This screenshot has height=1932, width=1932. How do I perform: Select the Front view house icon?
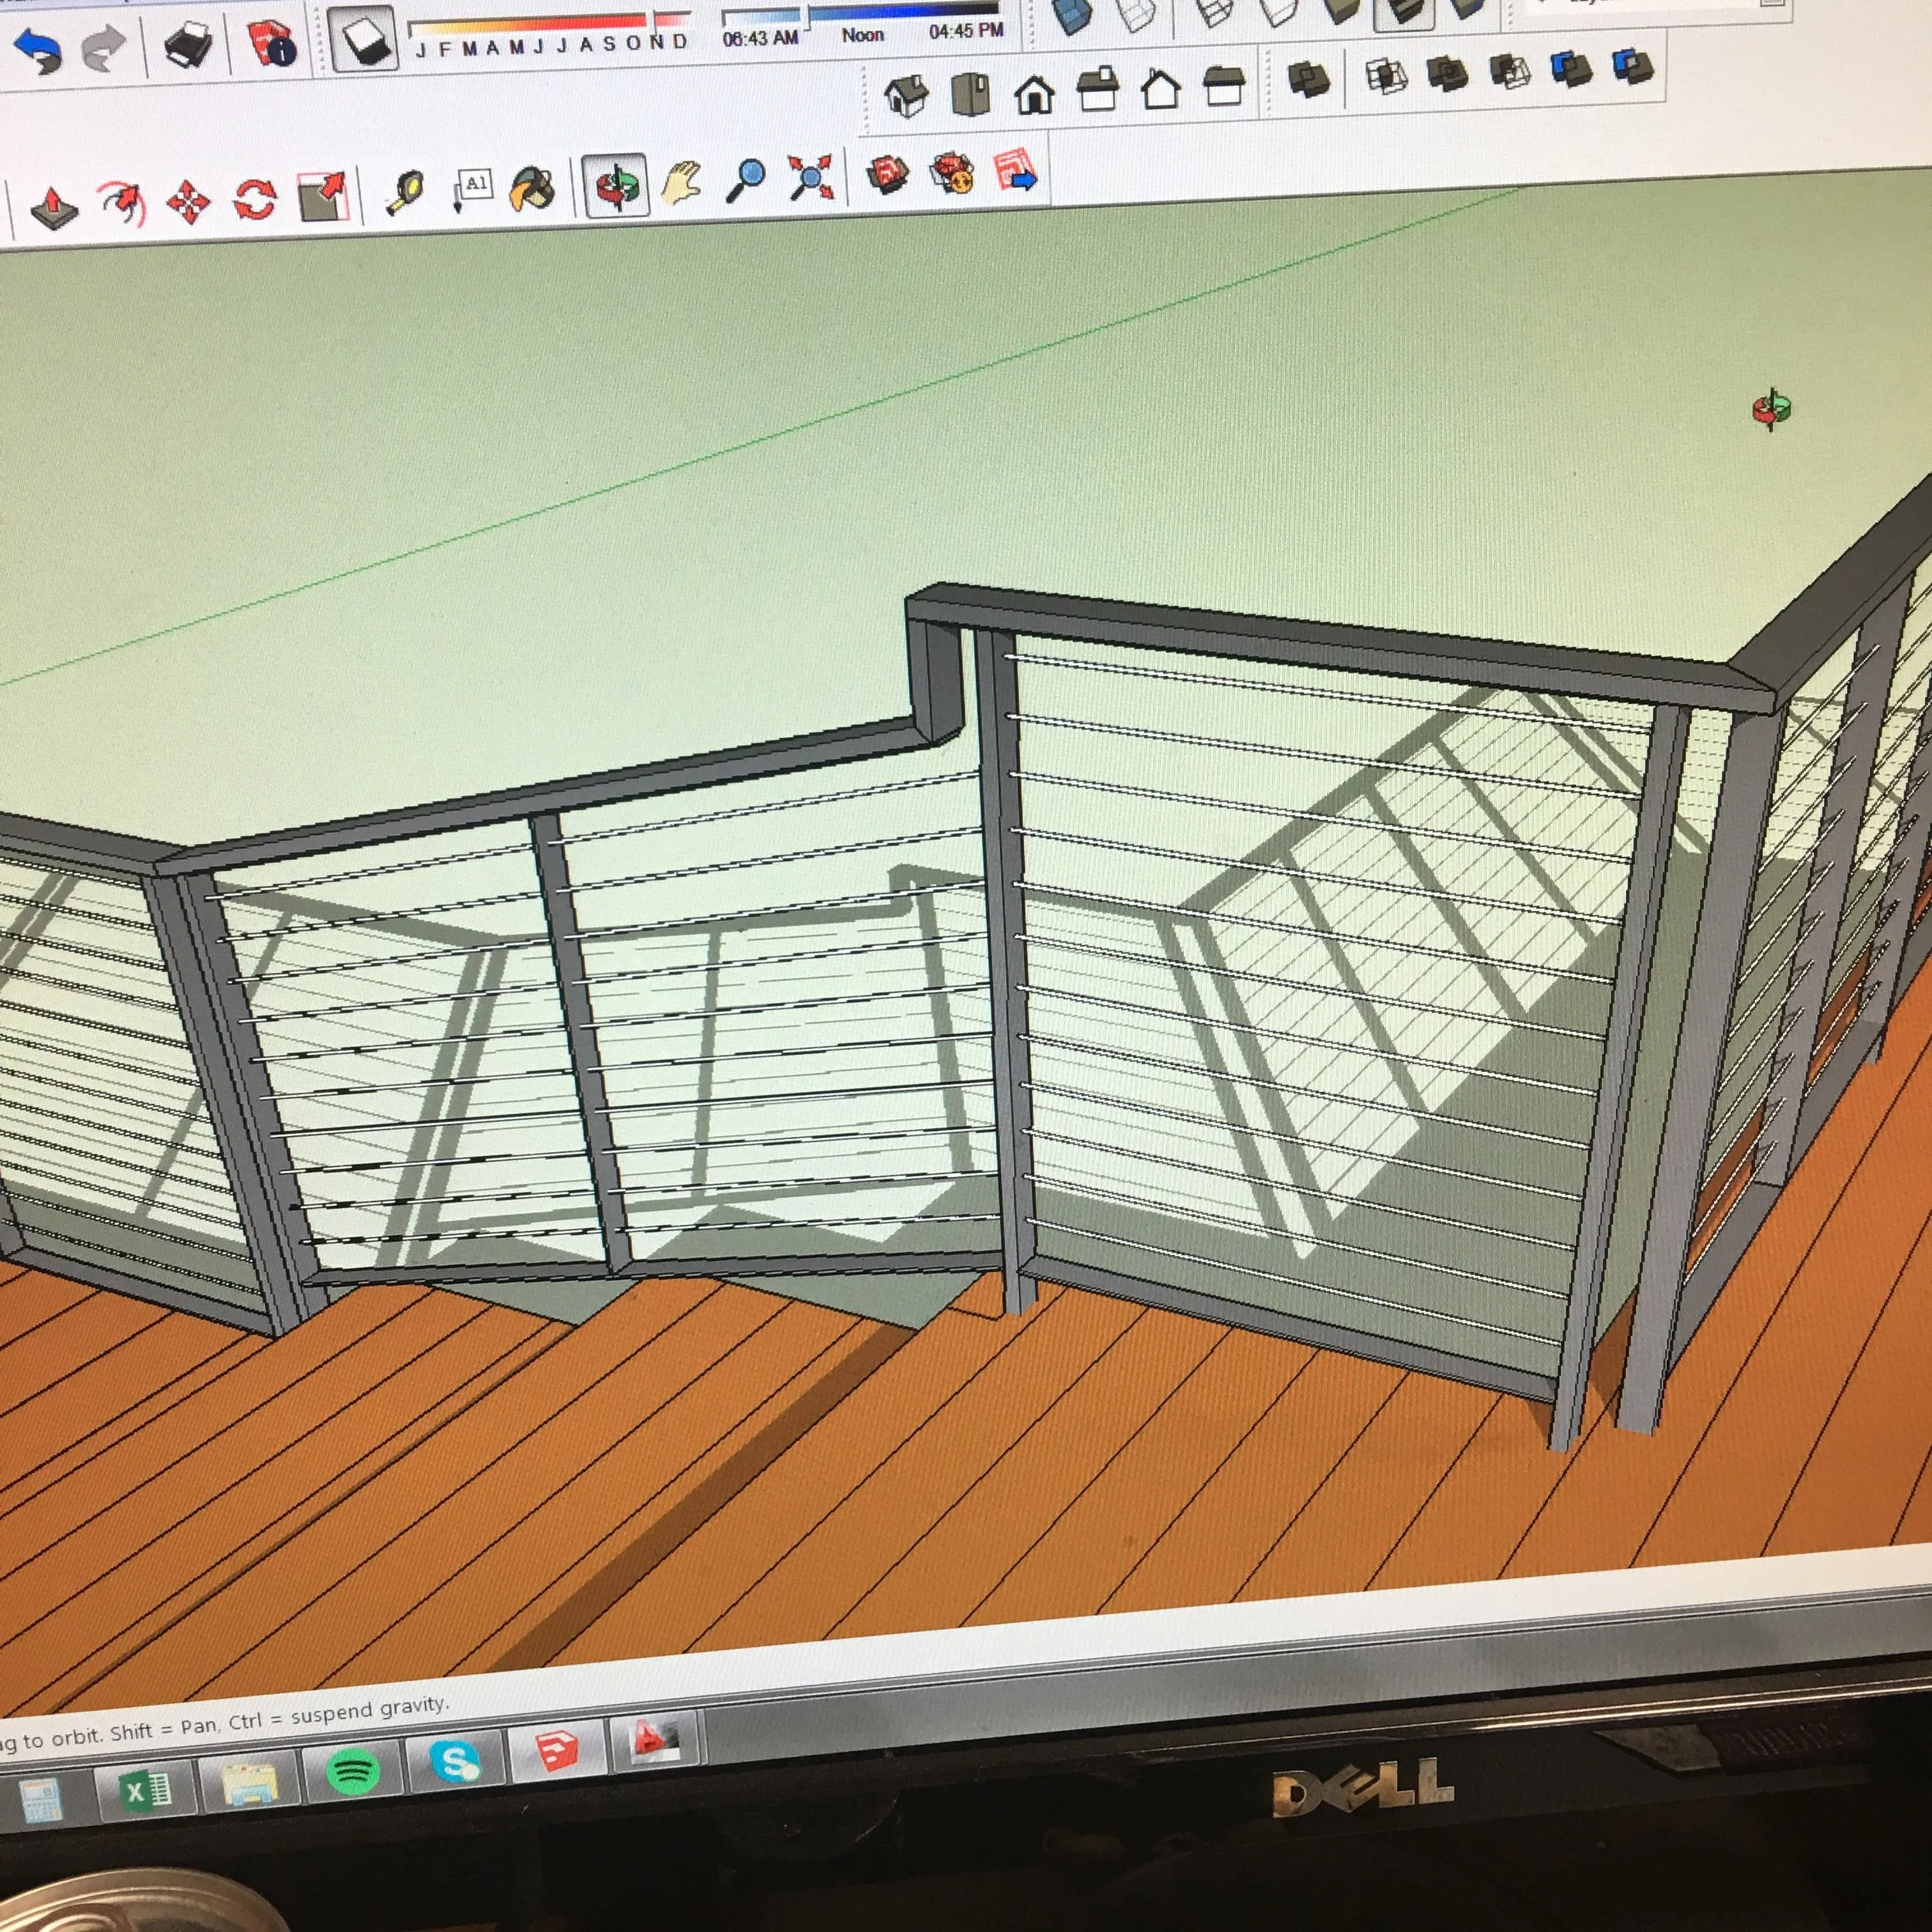[x=1034, y=94]
